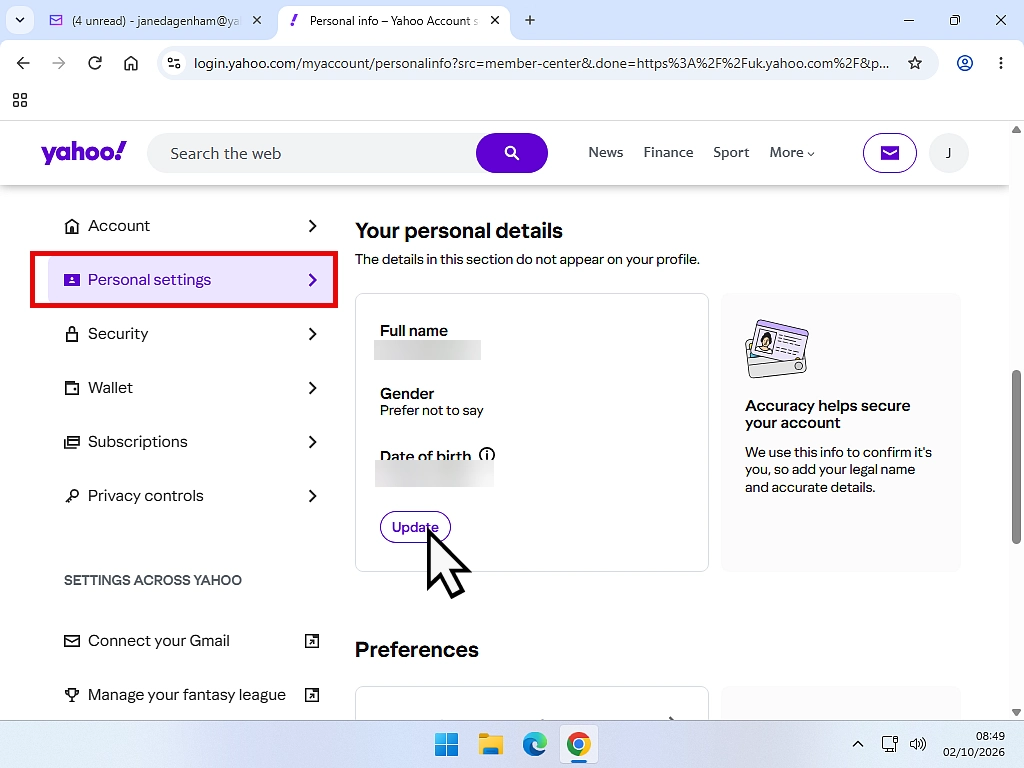Click the Yahoo logo
Screen dimensions: 1024x768
tap(84, 153)
